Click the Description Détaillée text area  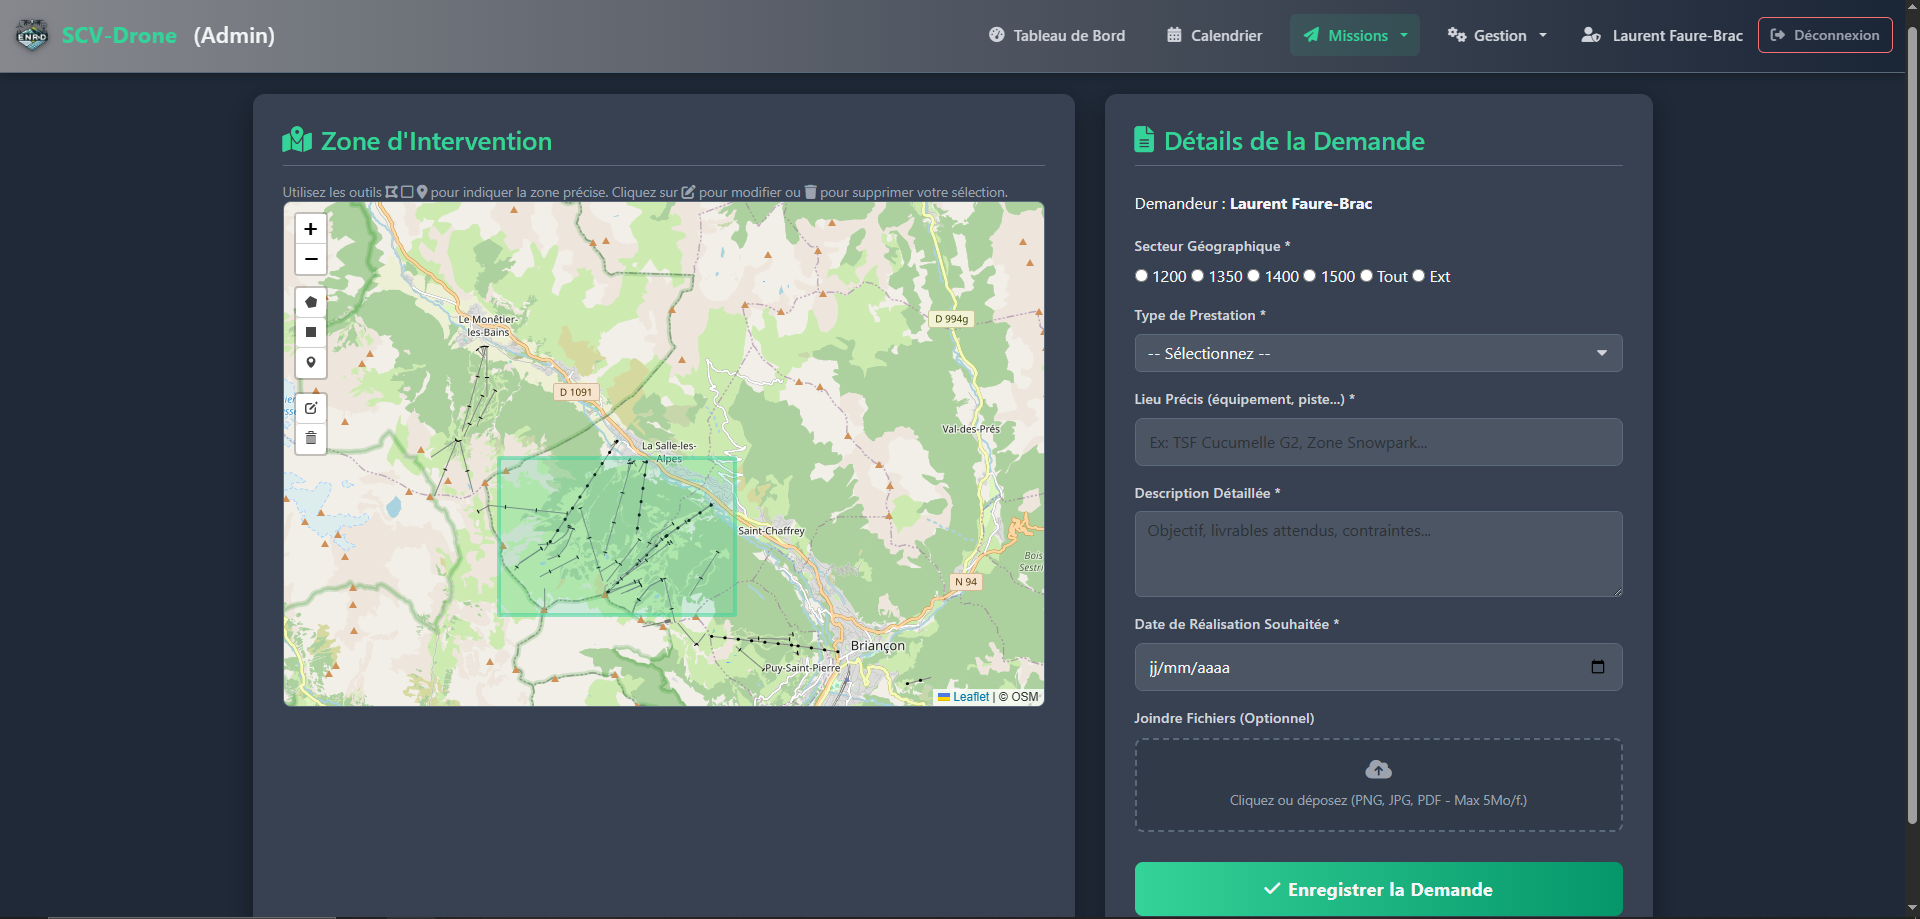coord(1378,554)
